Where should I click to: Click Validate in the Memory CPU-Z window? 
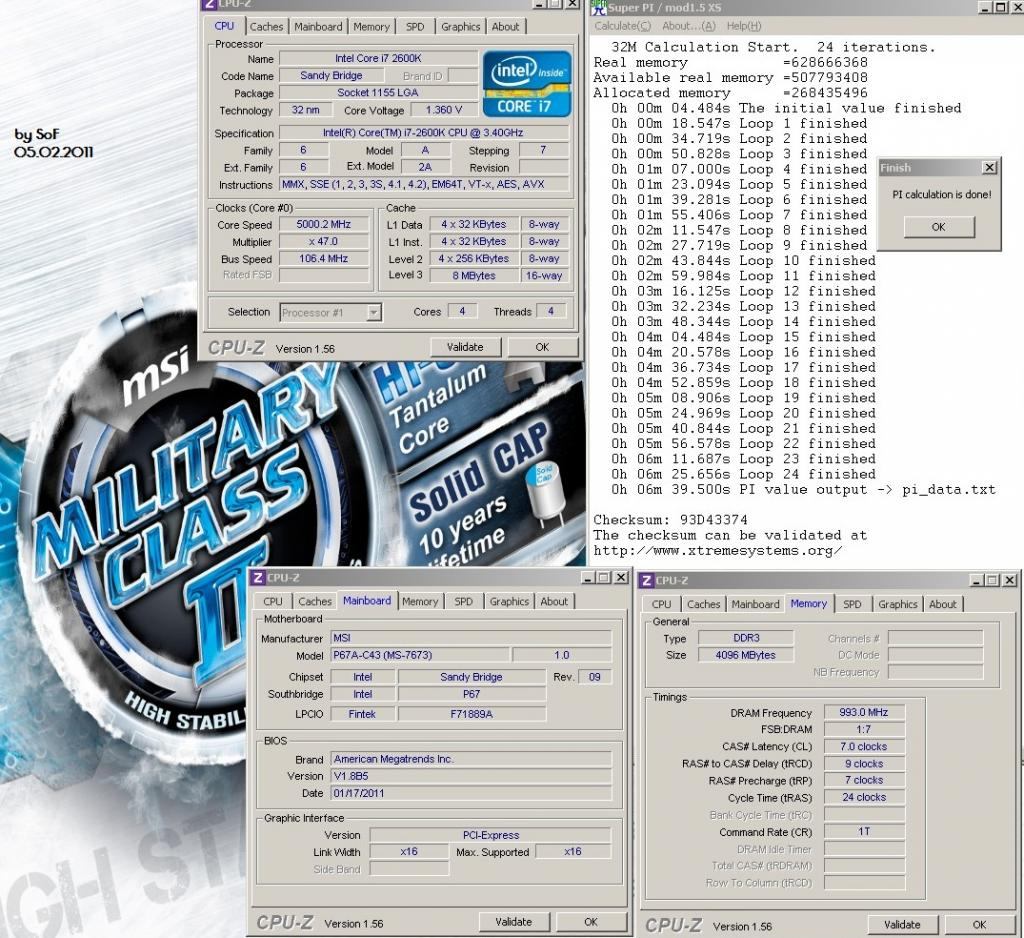click(902, 924)
